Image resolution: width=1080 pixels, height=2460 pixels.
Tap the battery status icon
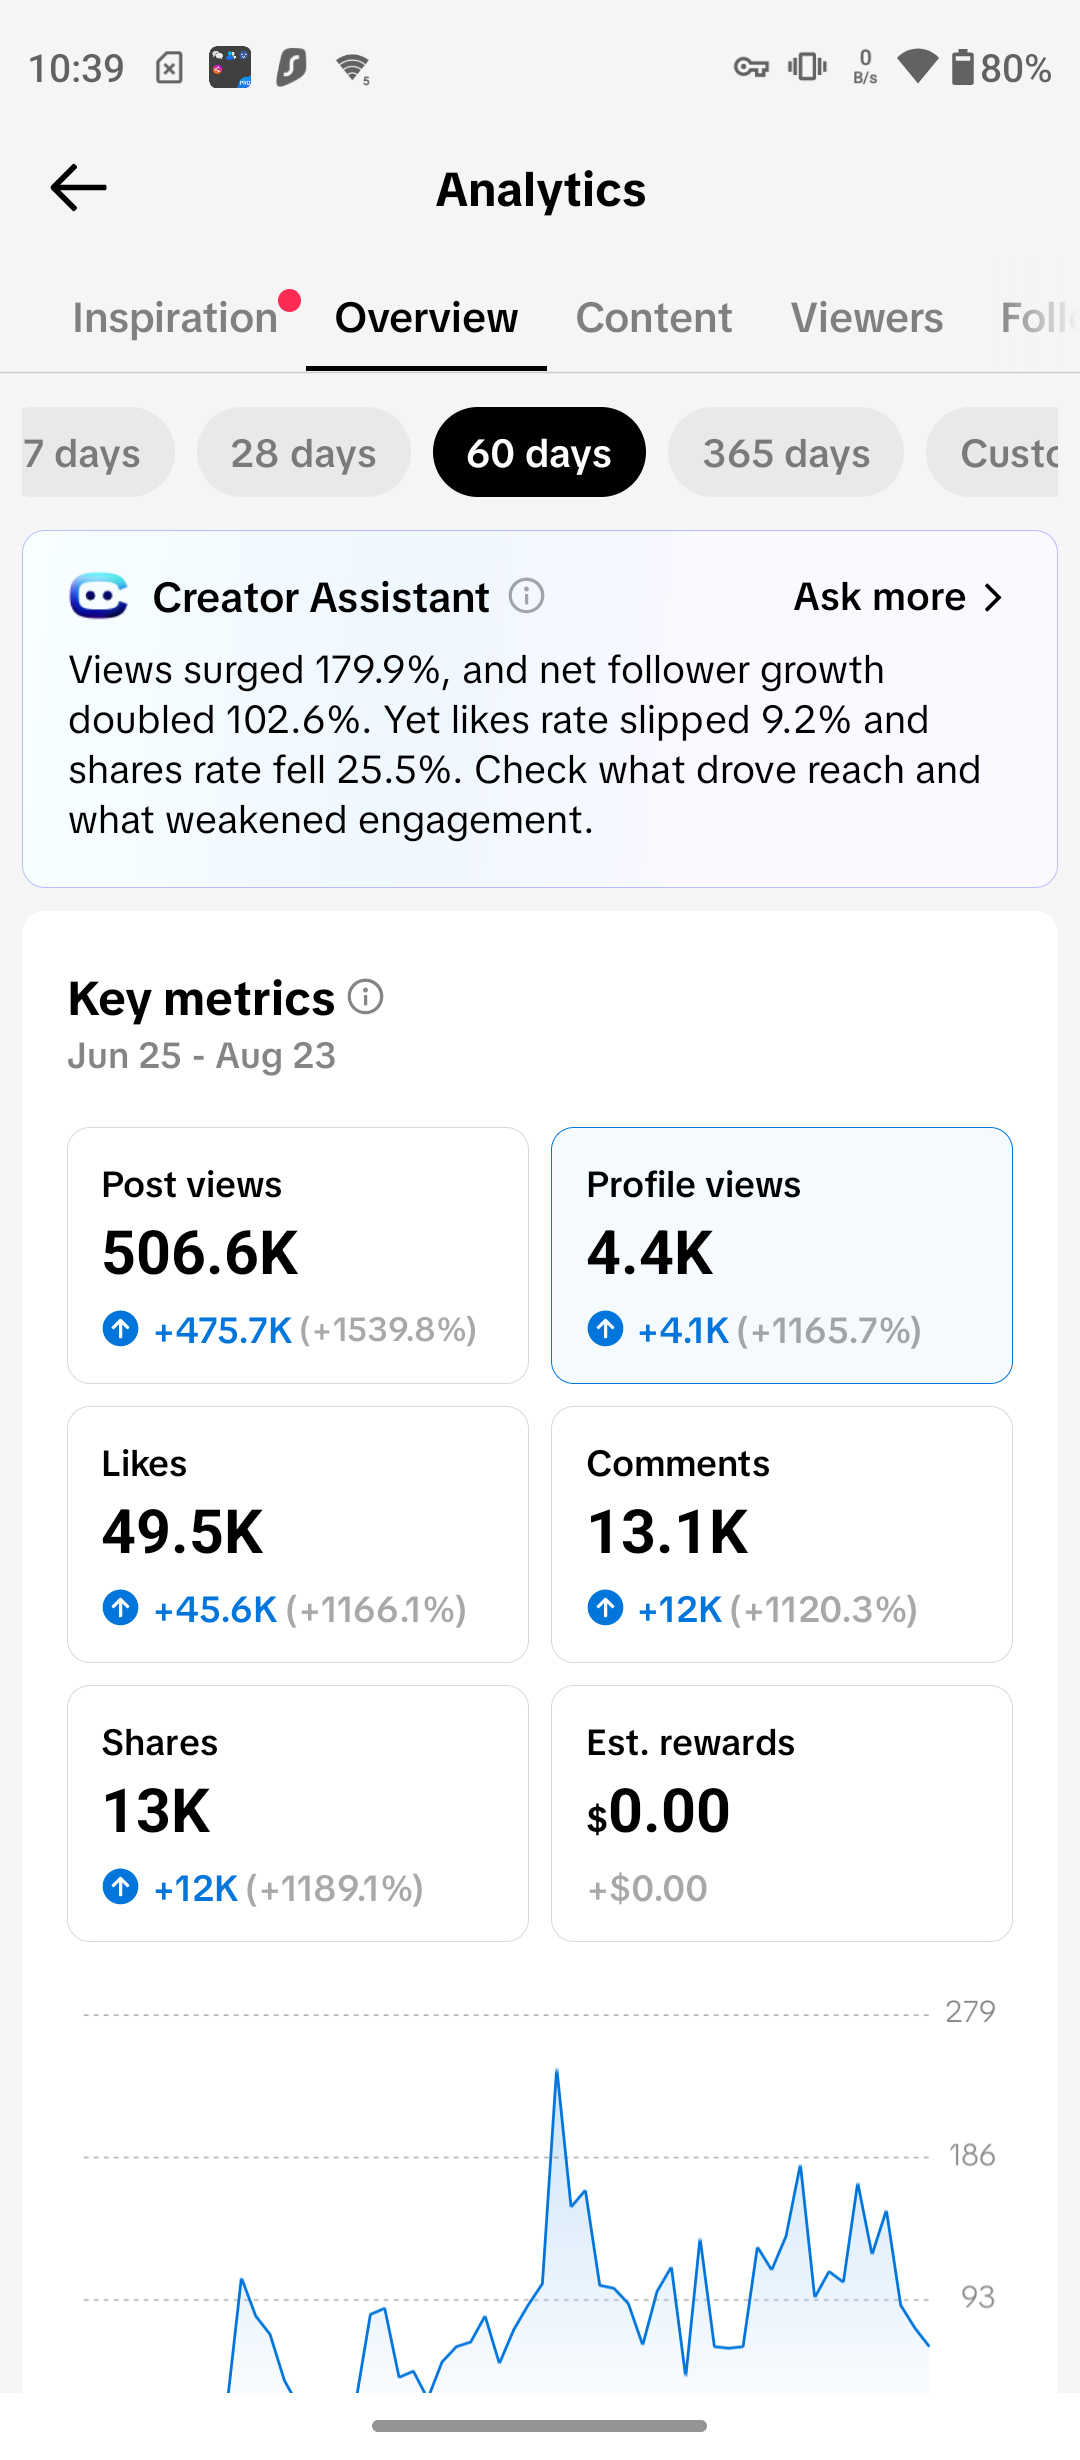pos(962,67)
